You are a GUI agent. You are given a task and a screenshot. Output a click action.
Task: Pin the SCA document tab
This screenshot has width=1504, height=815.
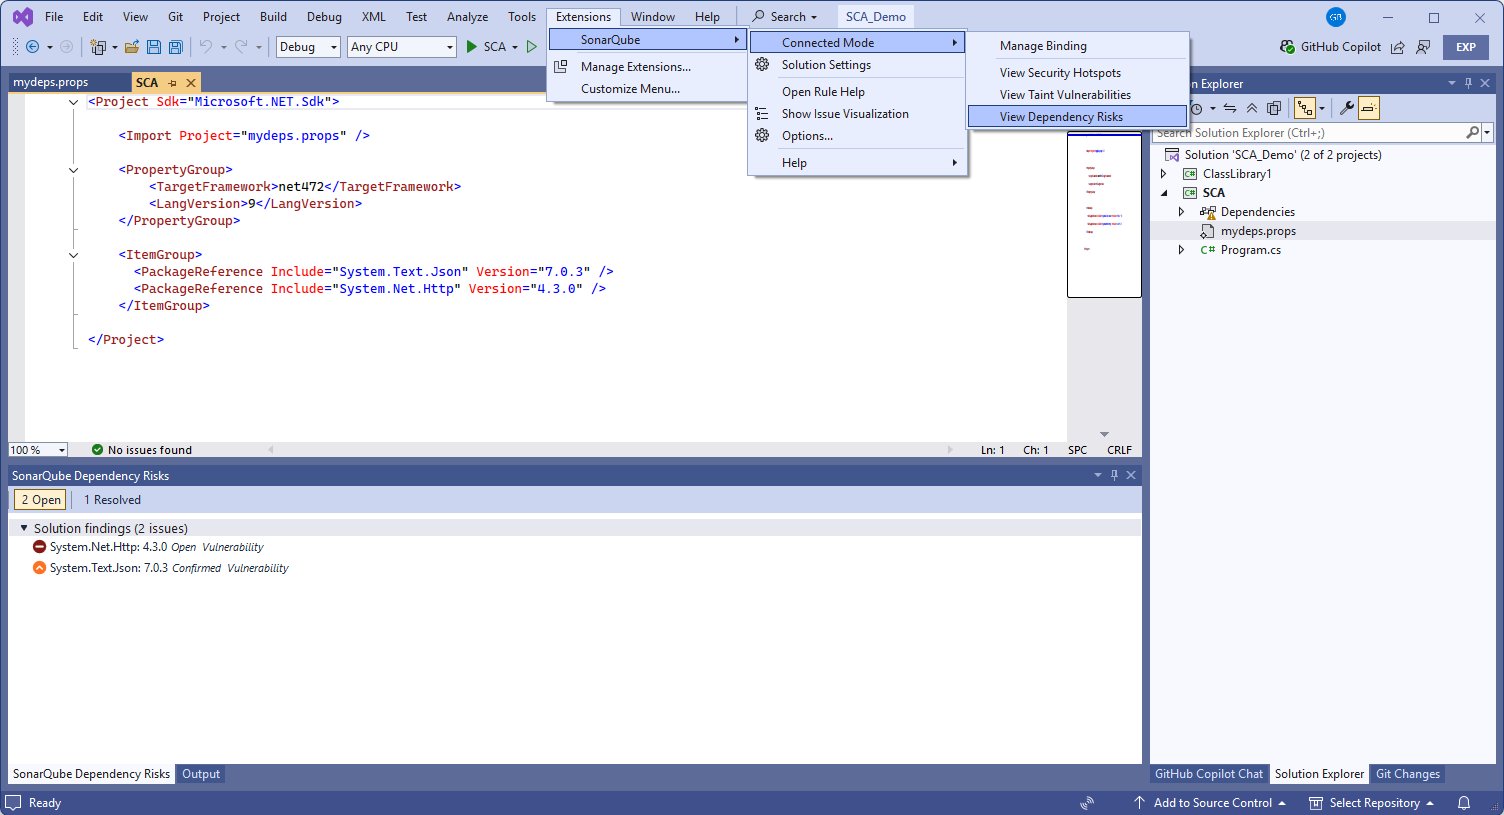tap(172, 83)
